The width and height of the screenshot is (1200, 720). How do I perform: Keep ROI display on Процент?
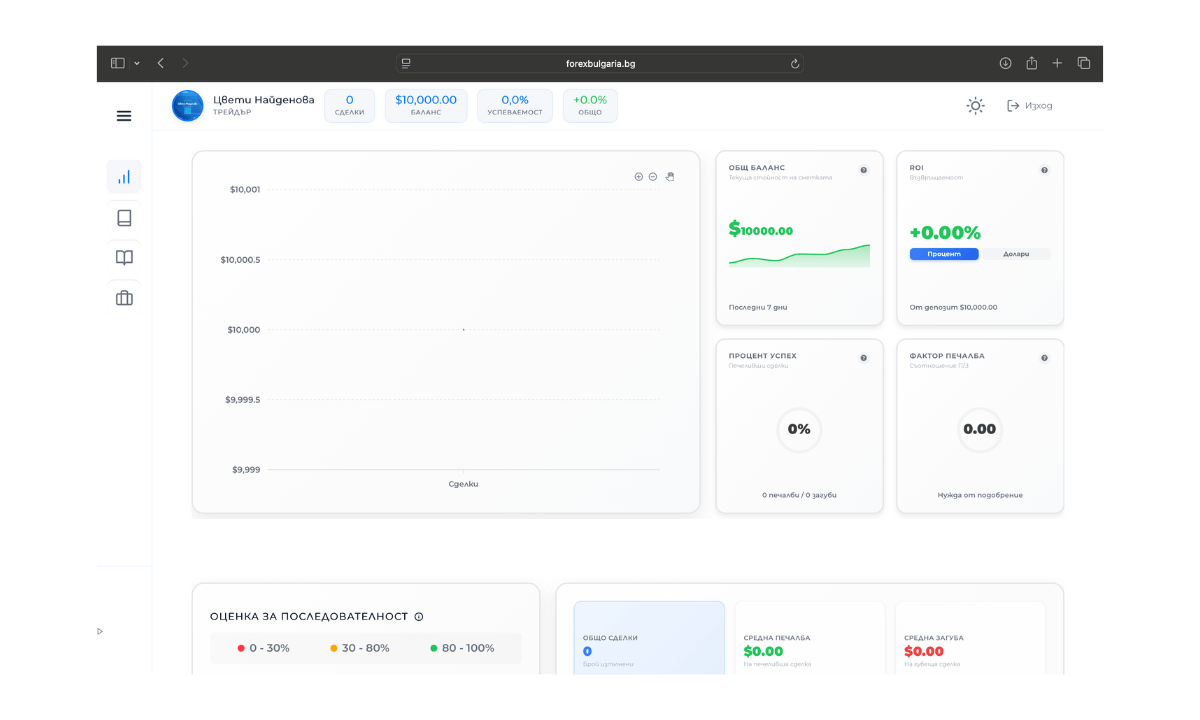pyautogui.click(x=943, y=253)
